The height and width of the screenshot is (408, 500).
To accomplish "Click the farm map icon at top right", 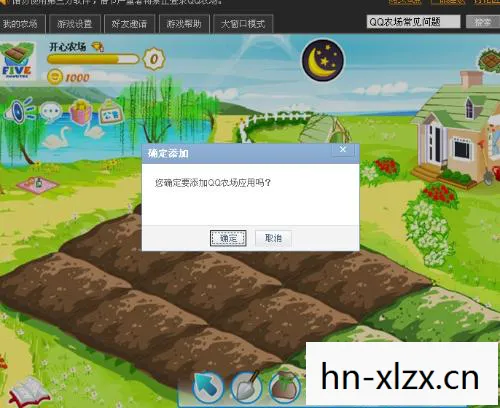I will pyautogui.click(x=489, y=61).
